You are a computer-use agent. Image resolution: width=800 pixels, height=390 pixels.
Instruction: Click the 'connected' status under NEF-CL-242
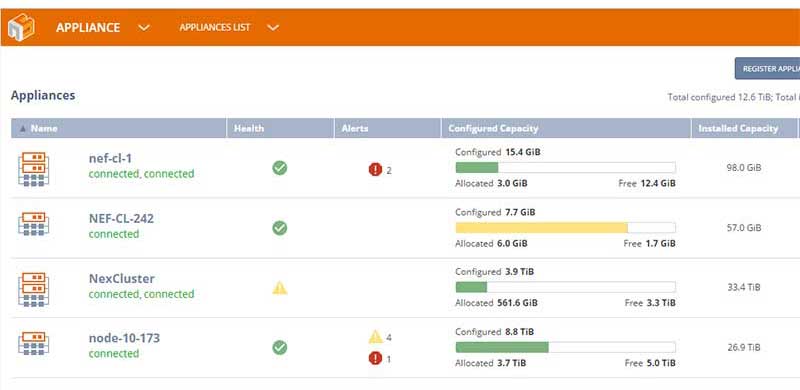point(114,234)
